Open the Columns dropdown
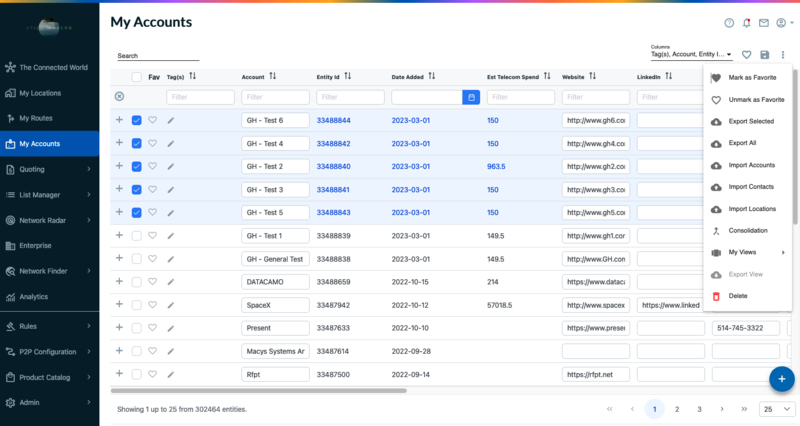Image resolution: width=800 pixels, height=426 pixels. (692, 55)
